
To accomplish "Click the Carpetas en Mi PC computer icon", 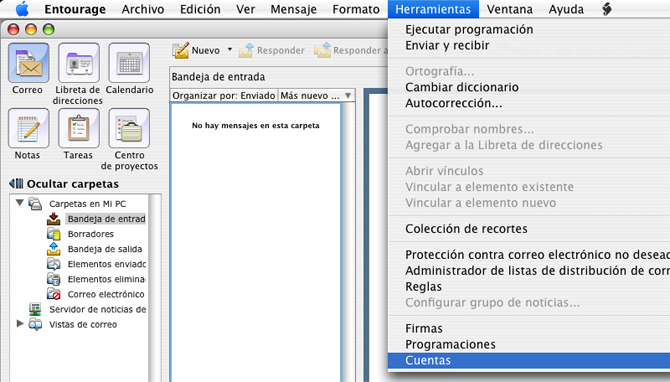I will point(35,204).
